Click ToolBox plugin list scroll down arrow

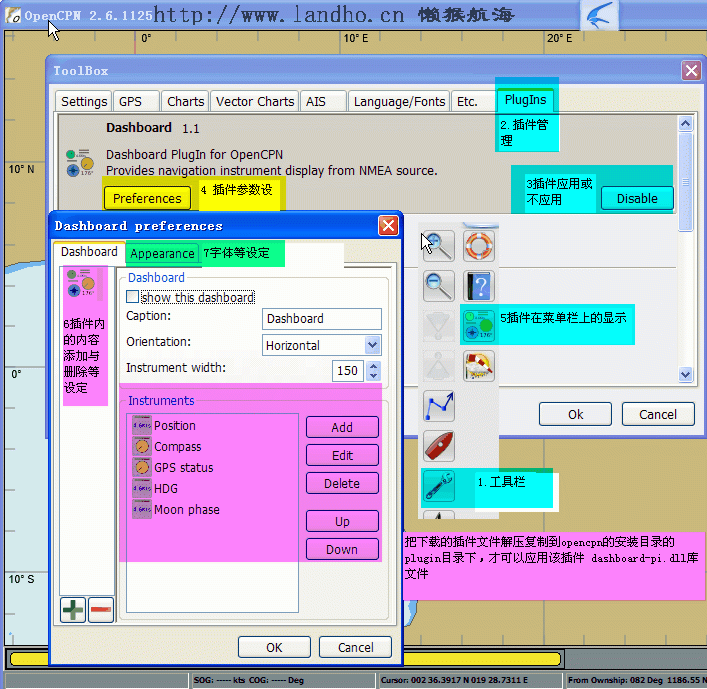(685, 374)
